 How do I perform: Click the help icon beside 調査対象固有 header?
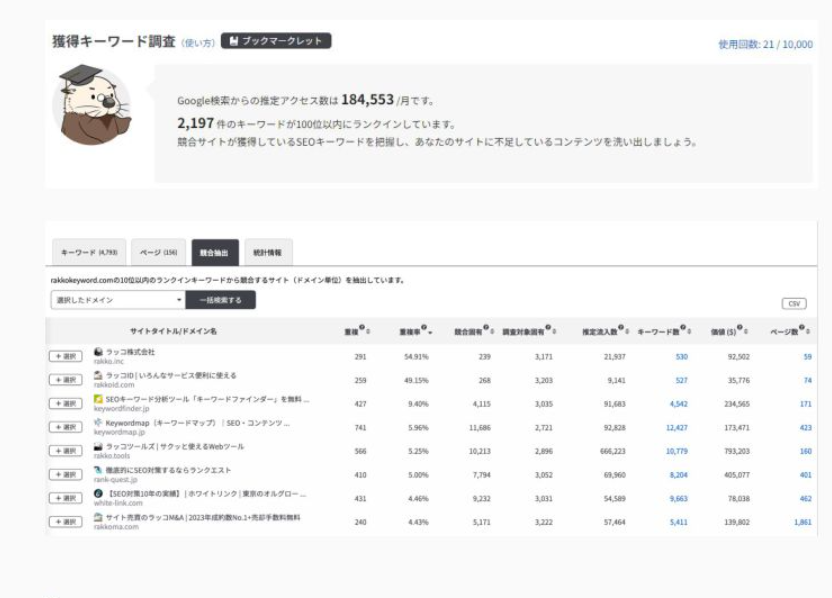click(548, 327)
